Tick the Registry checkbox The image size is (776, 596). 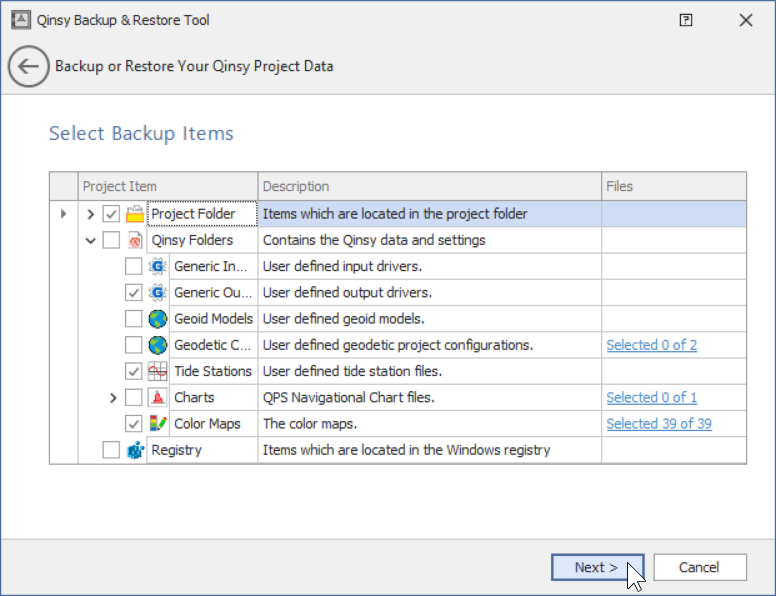tap(111, 450)
